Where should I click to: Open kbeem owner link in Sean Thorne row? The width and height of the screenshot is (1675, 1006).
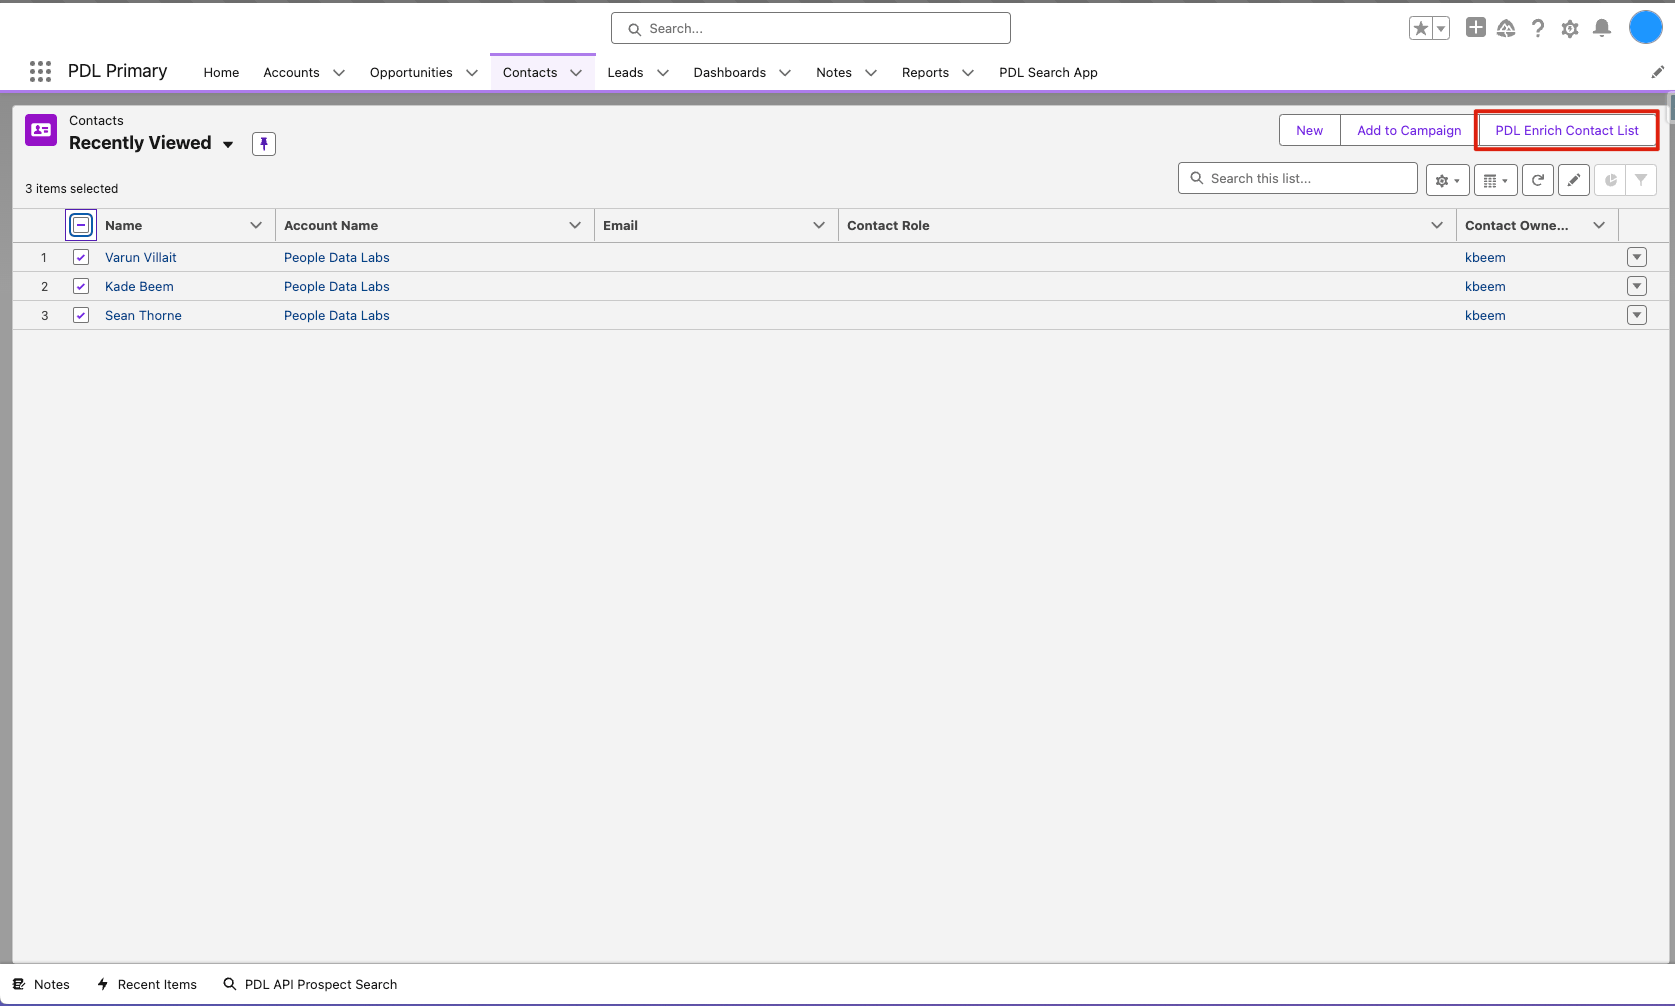[x=1485, y=315]
